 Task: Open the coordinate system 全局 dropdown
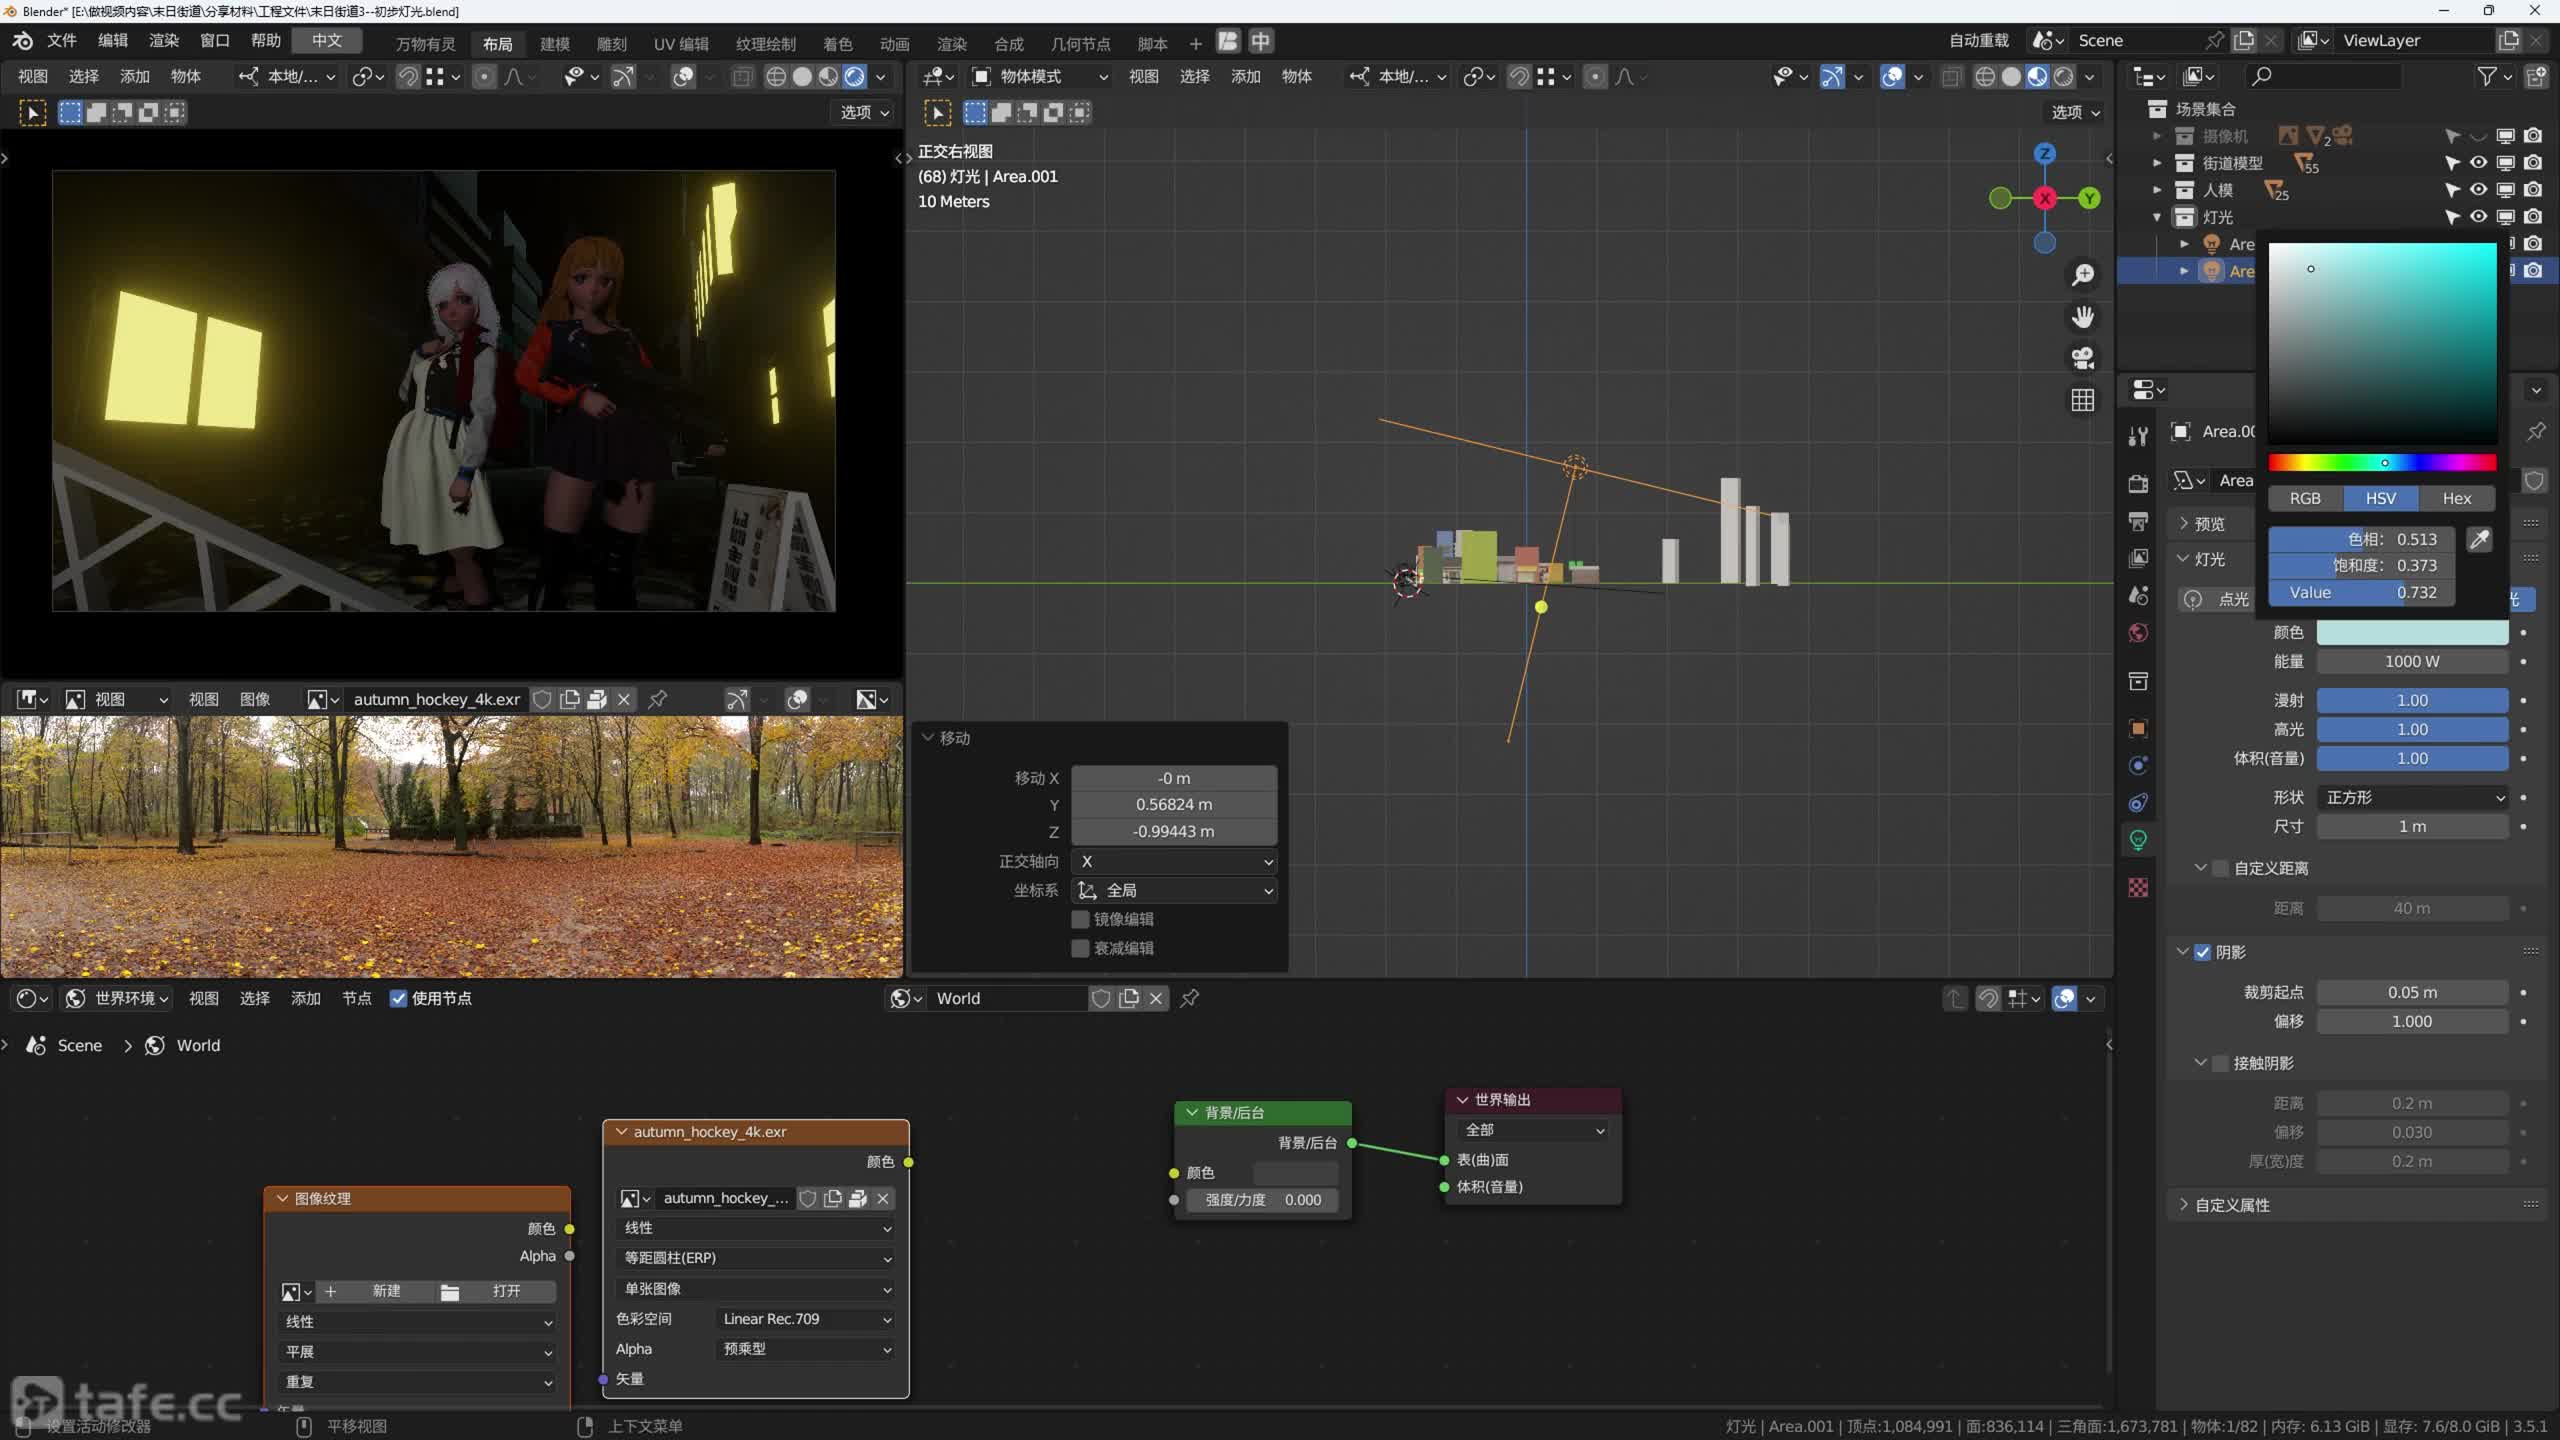1174,890
